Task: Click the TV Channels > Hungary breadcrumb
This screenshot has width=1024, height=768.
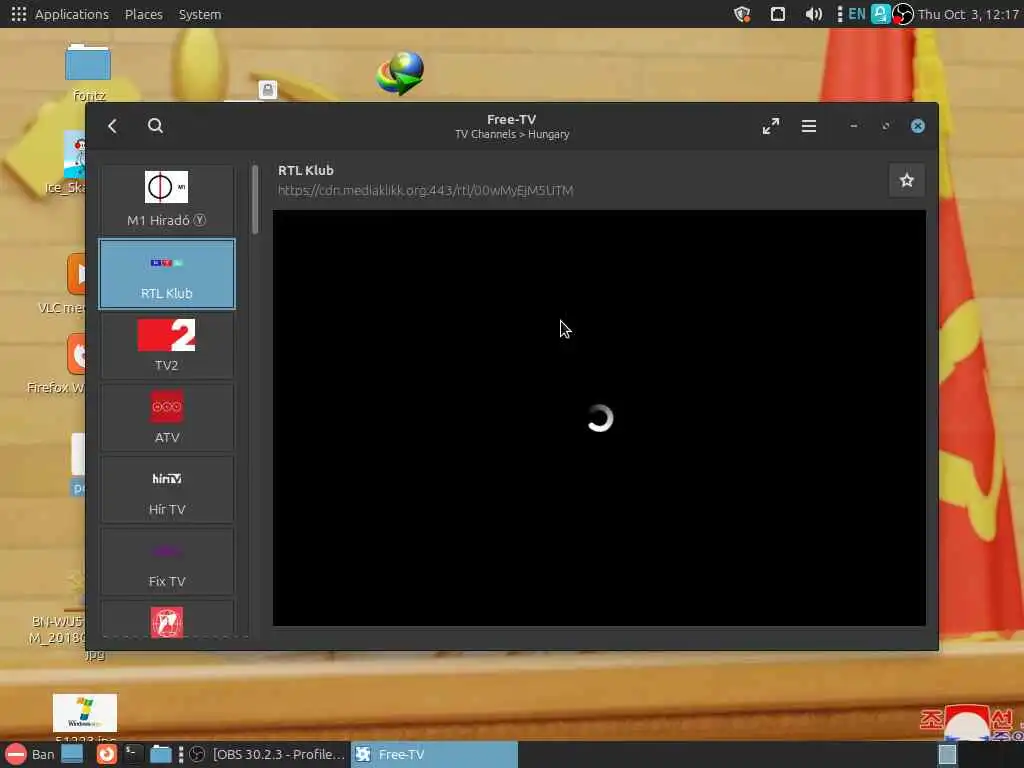Action: click(512, 135)
